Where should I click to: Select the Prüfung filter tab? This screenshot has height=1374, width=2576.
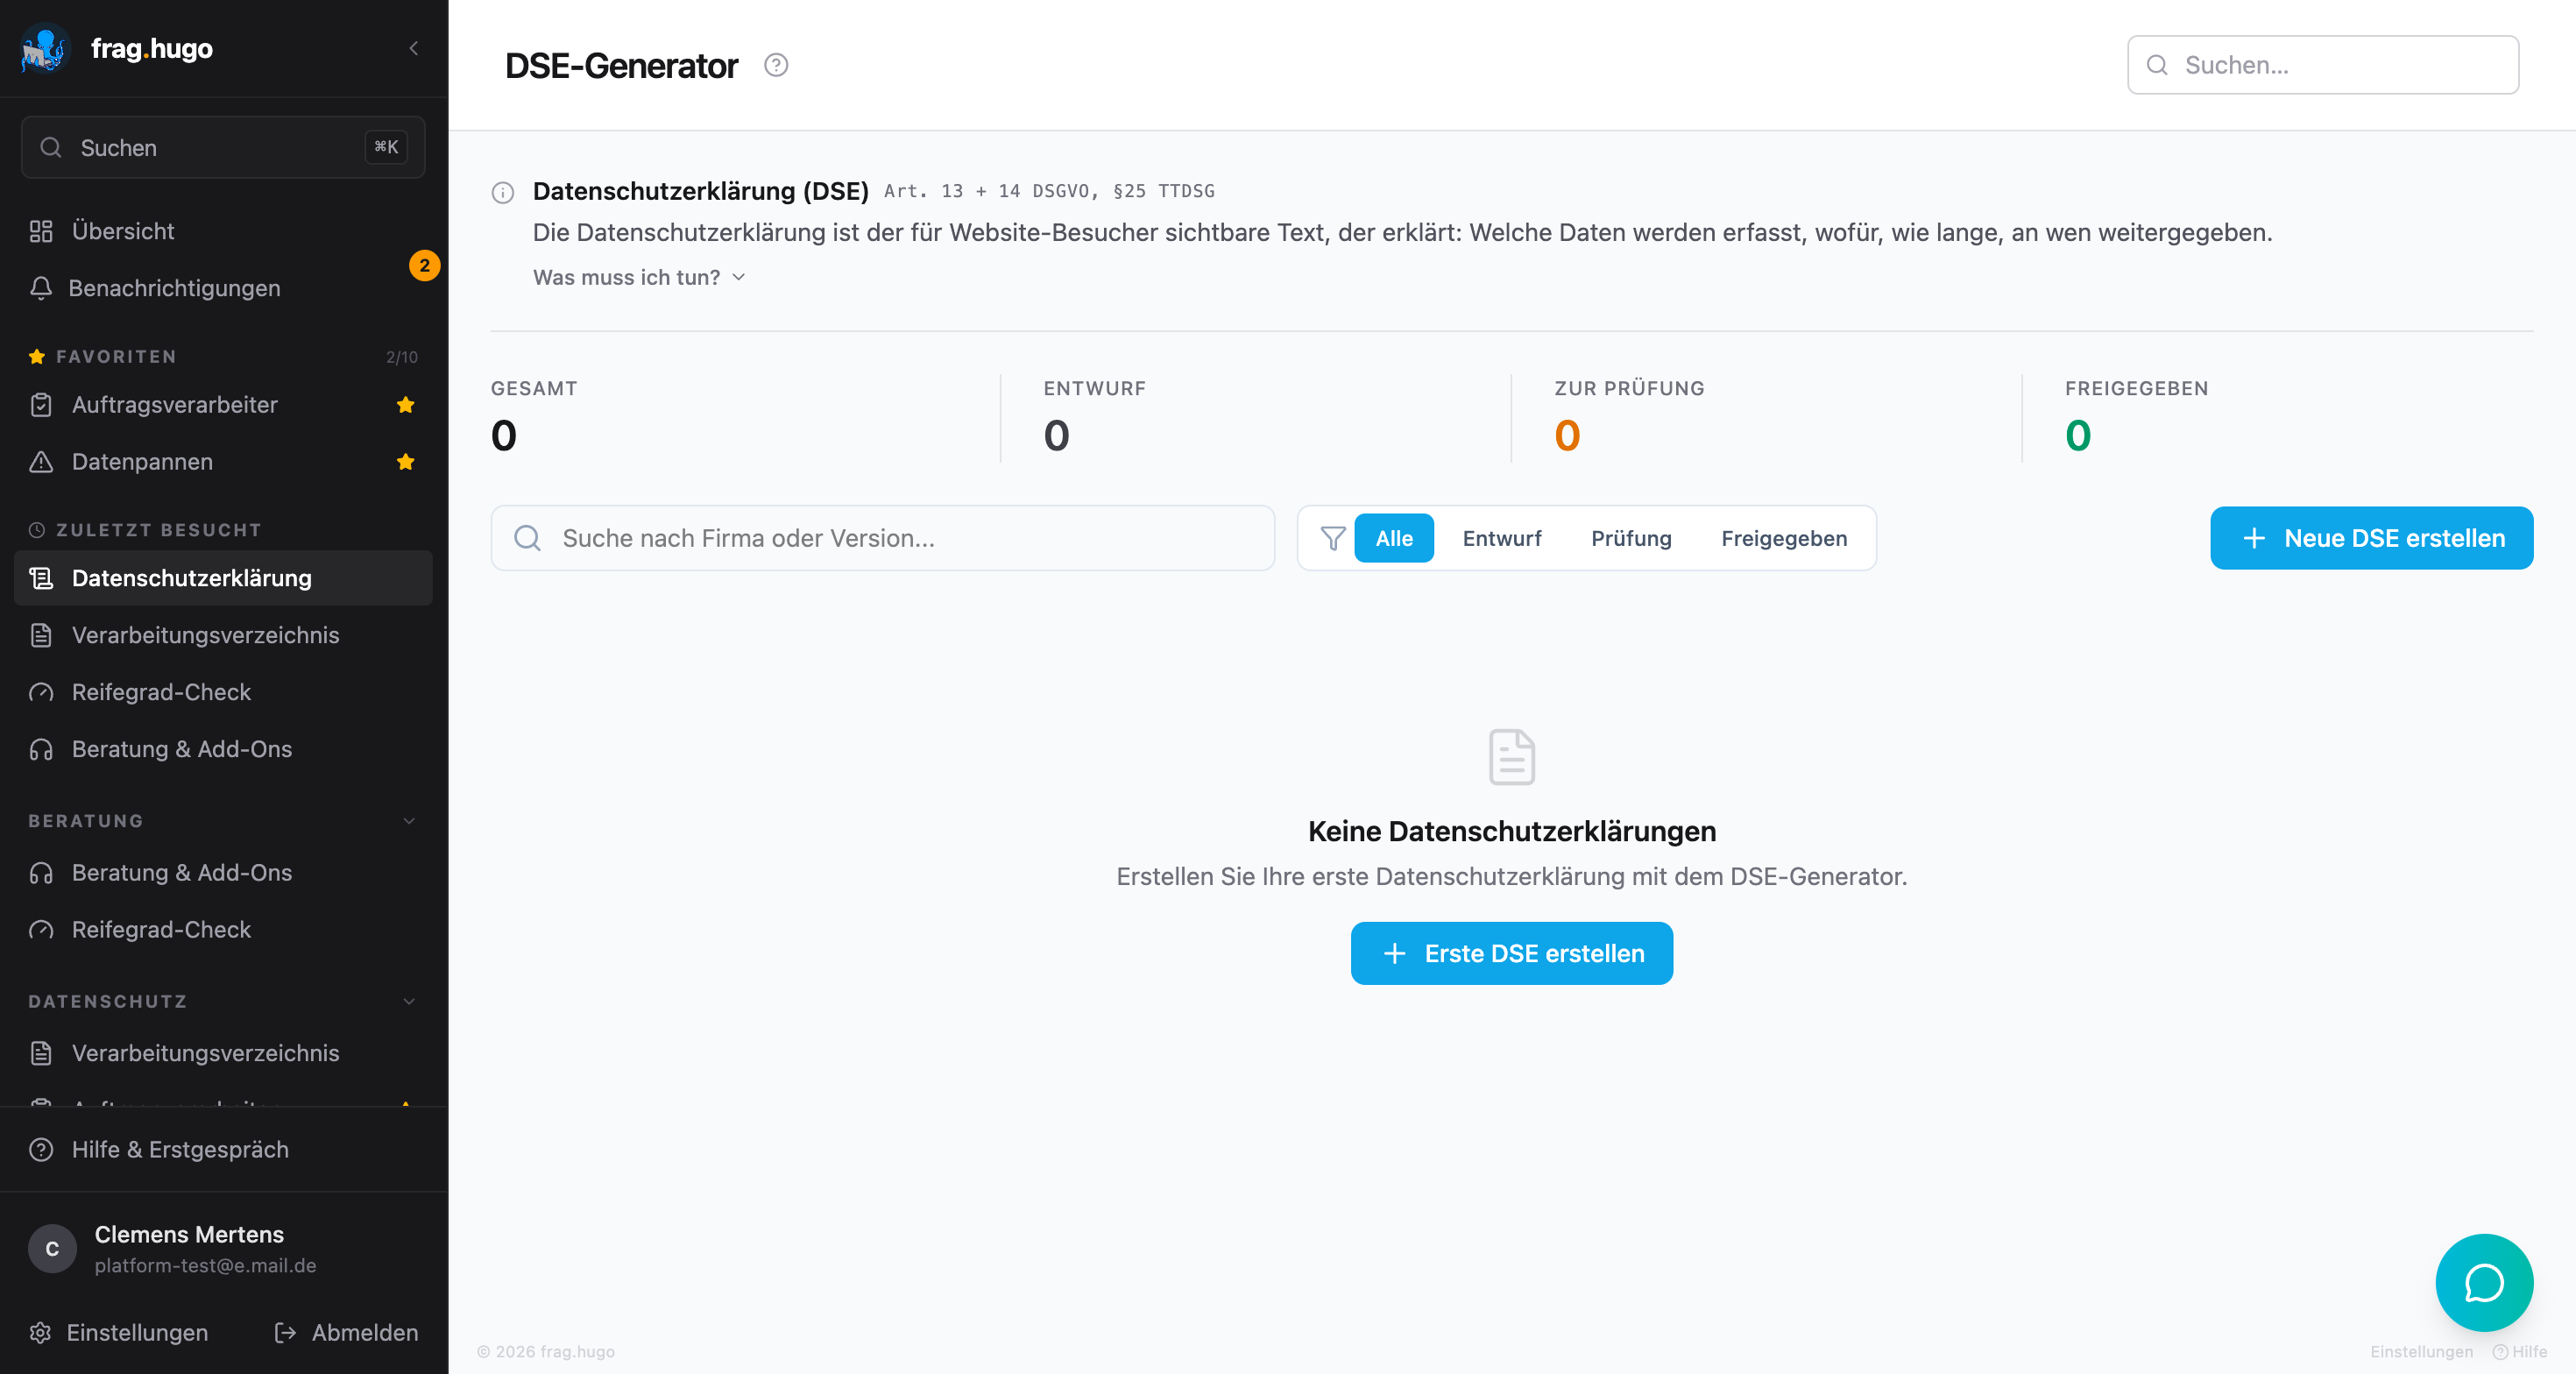click(1631, 538)
